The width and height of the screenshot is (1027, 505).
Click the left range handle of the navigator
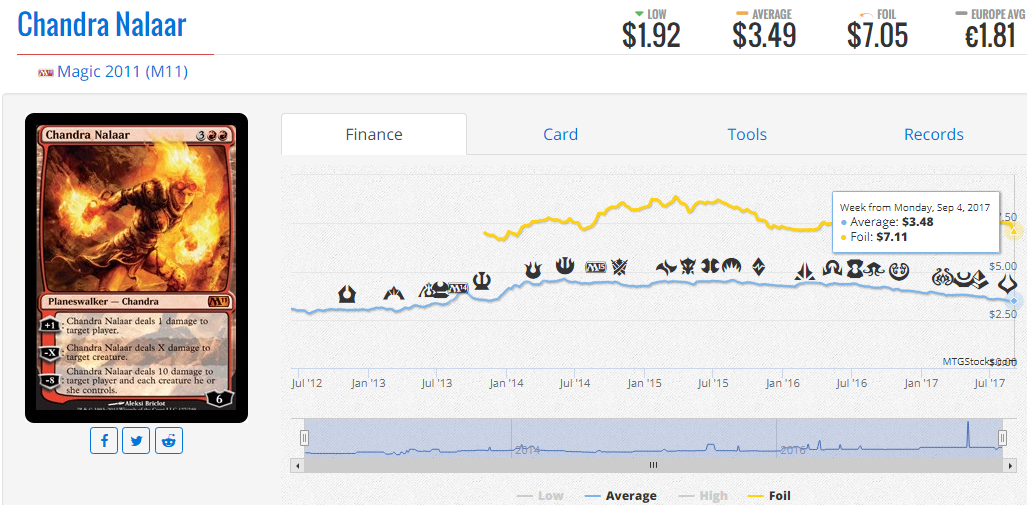[x=305, y=438]
